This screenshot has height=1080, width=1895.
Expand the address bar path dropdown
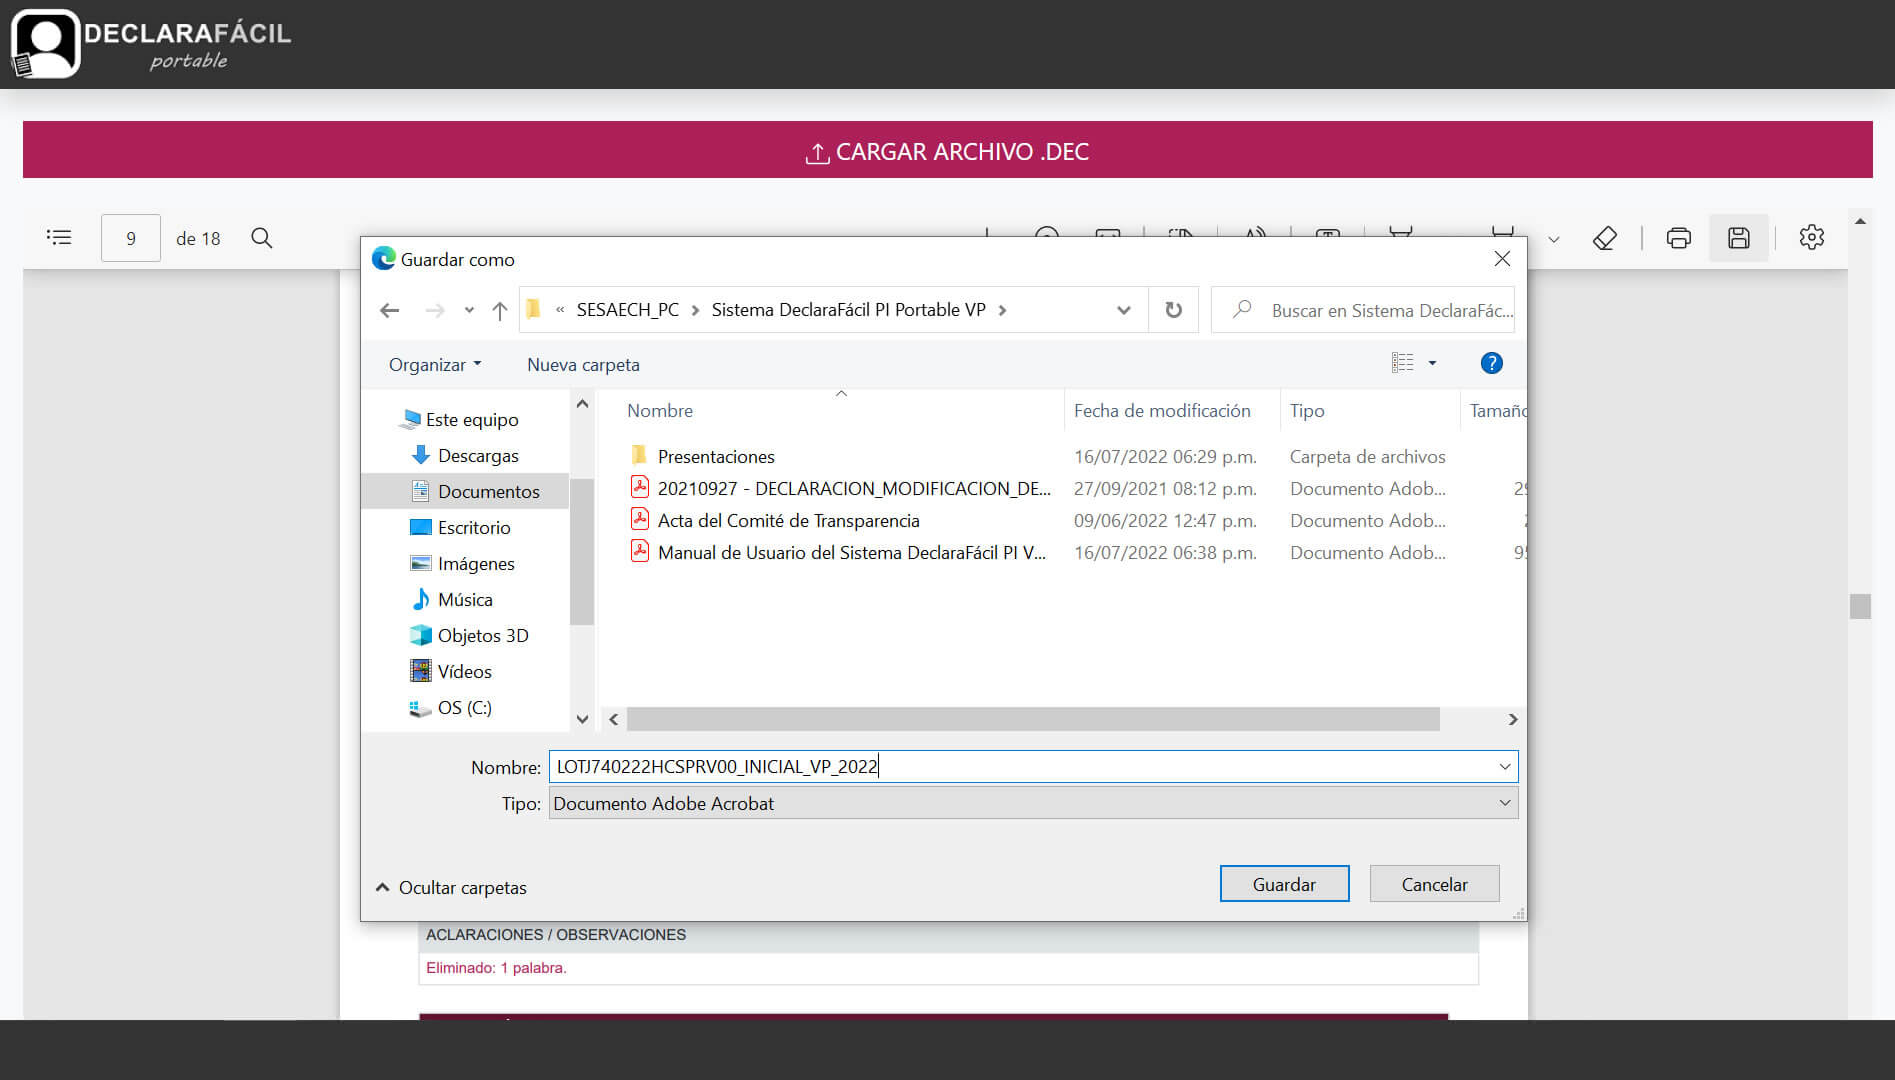tap(1124, 310)
